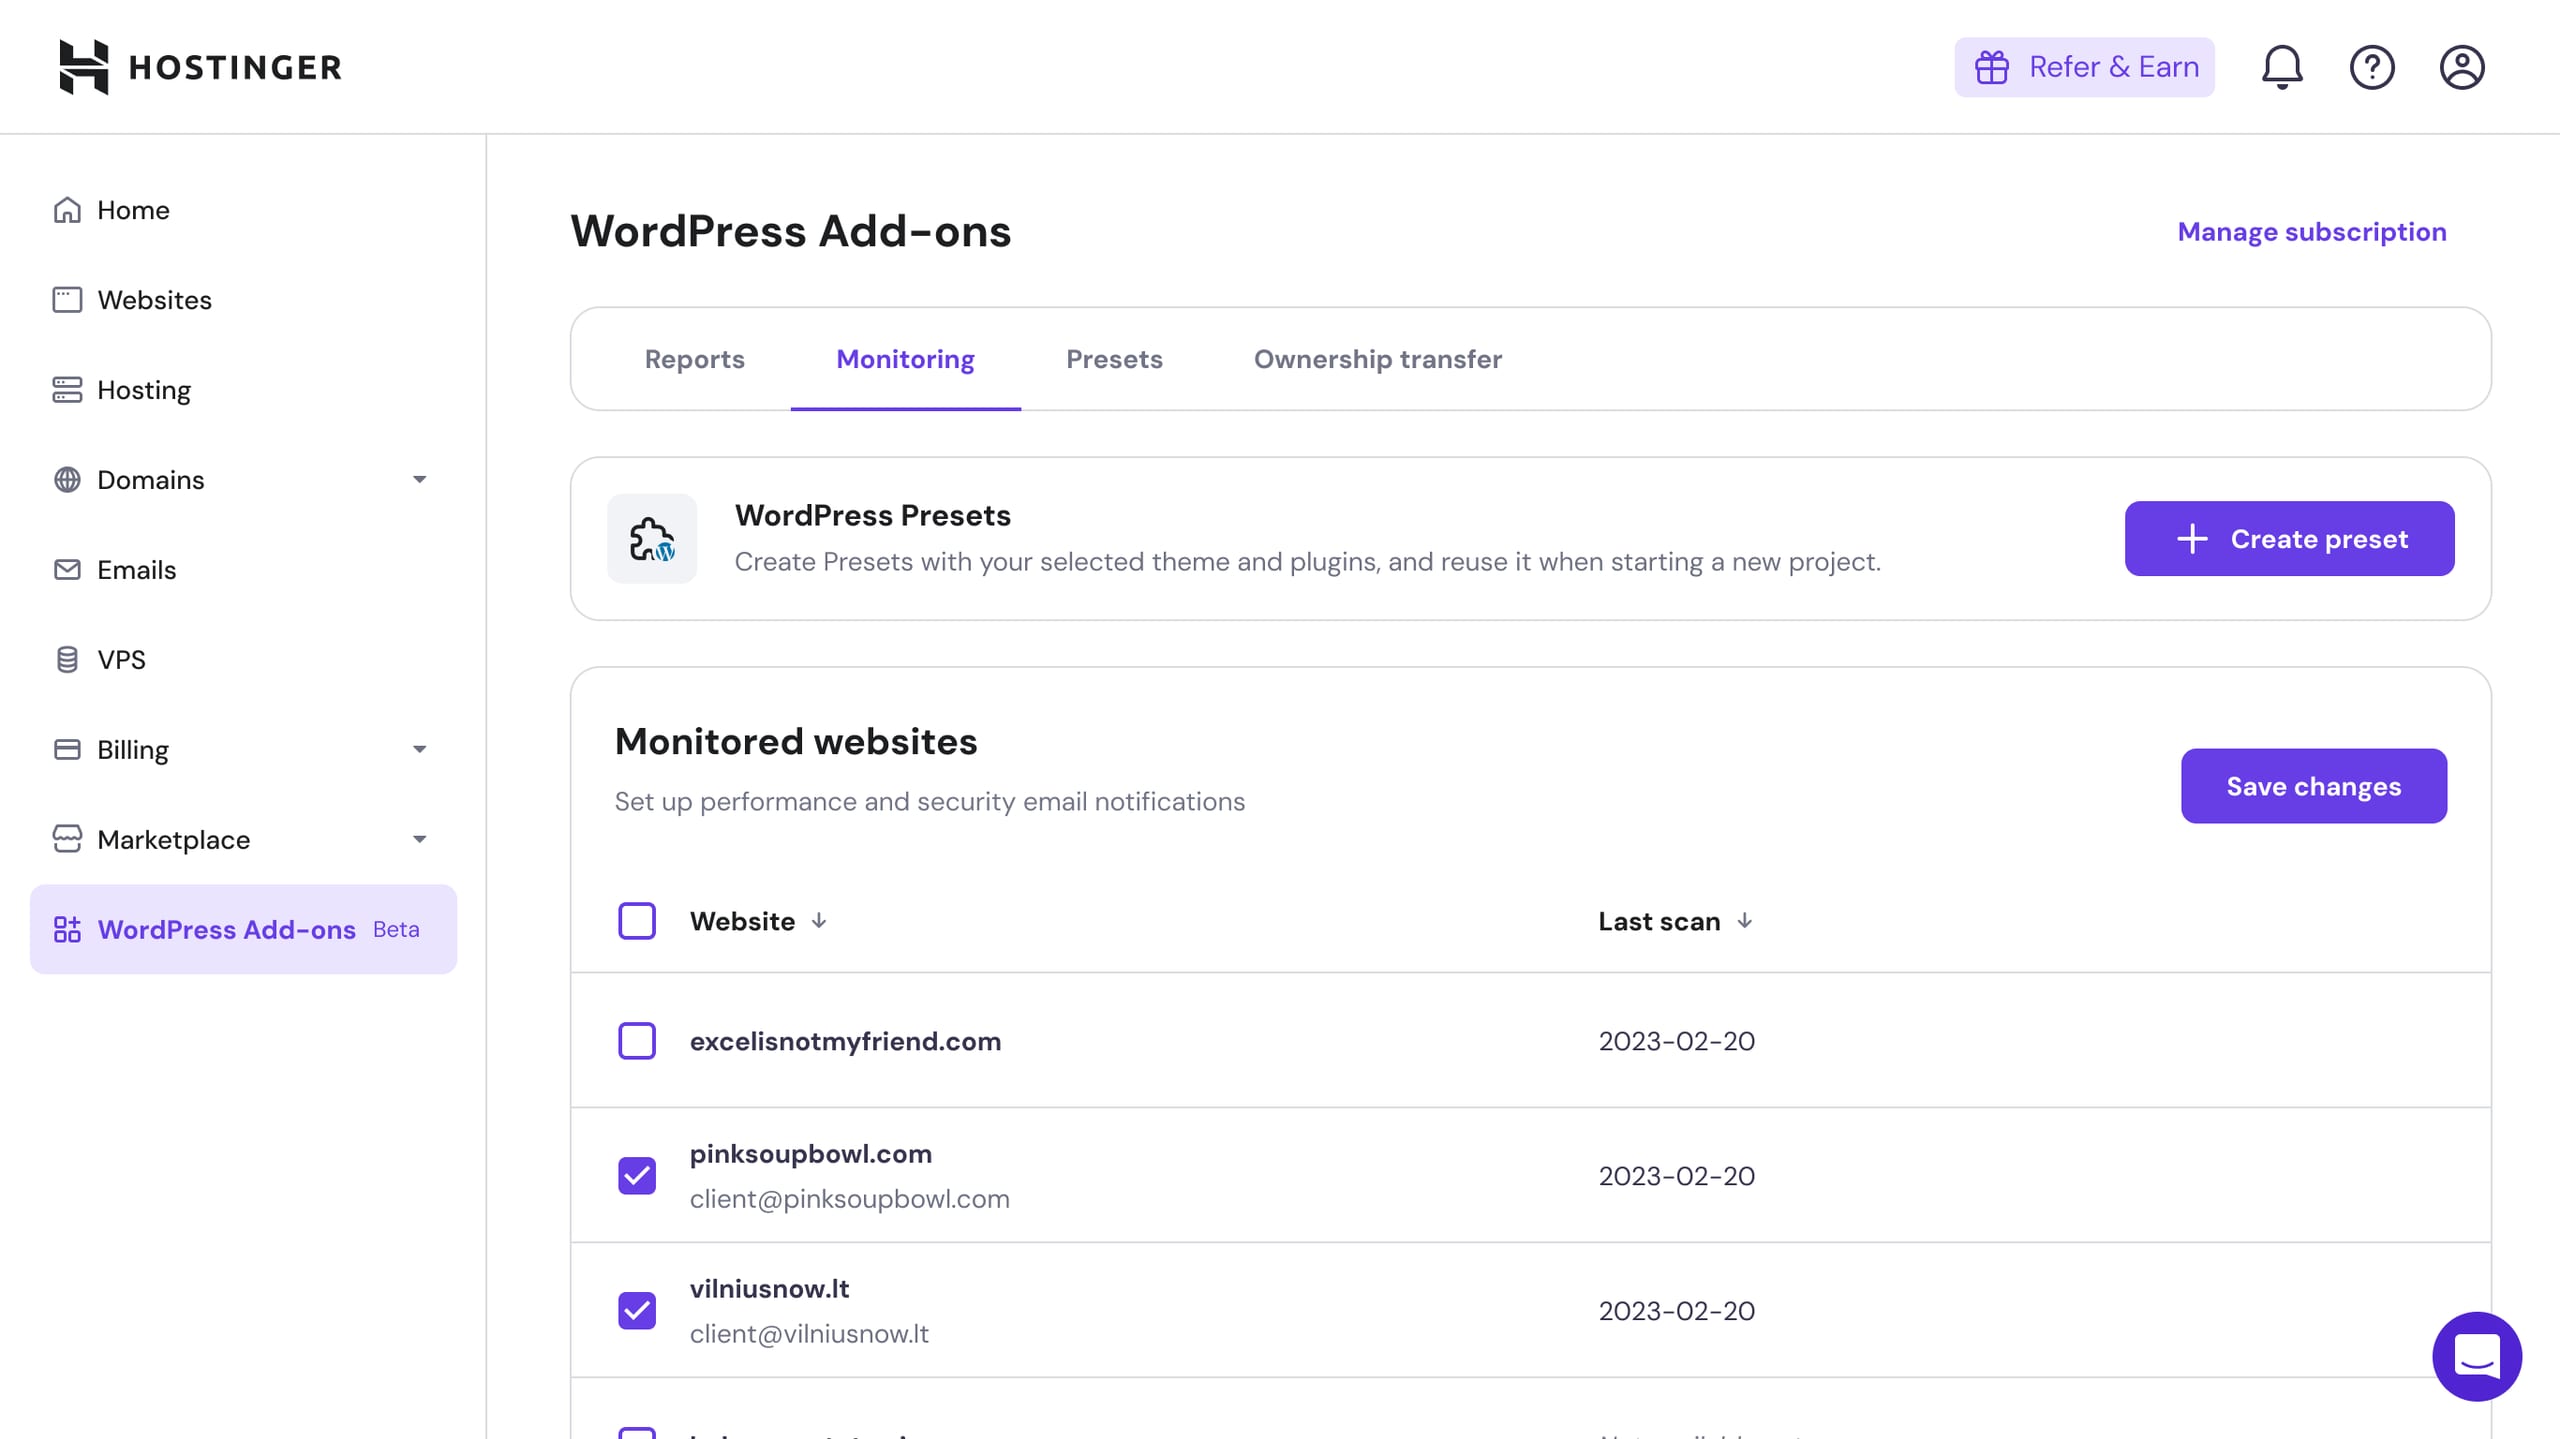2560x1439 pixels.
Task: Open the notifications bell
Action: [x=2282, y=67]
